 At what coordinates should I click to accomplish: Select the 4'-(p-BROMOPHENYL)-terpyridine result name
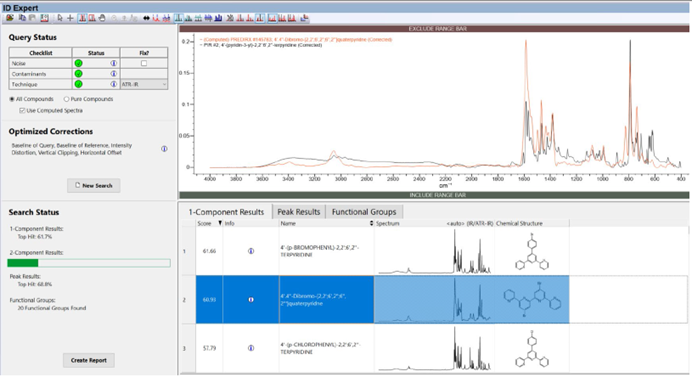[x=320, y=251]
